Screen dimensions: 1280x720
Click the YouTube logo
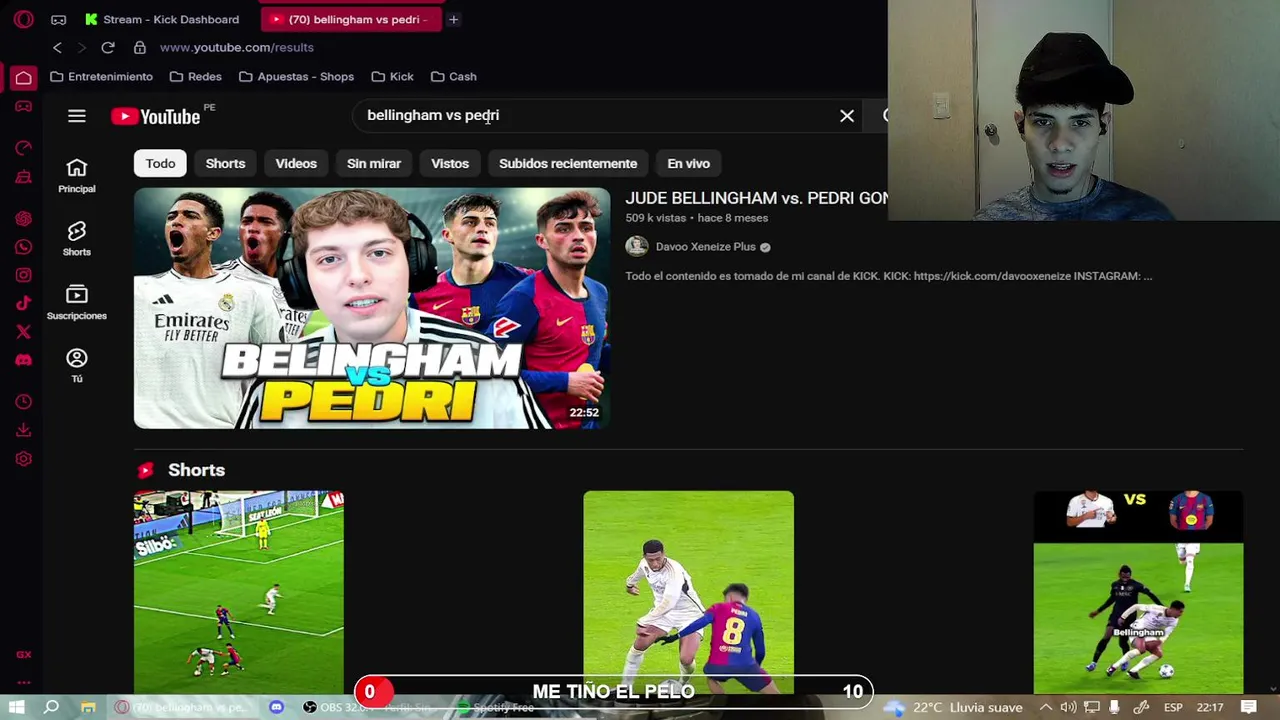[156, 116]
